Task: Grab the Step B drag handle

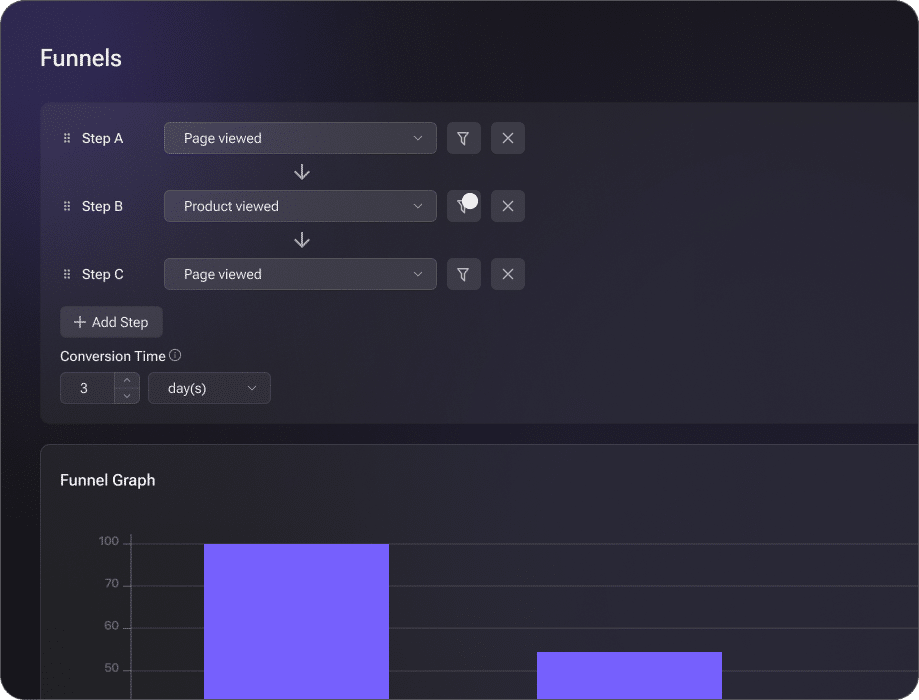Action: tap(67, 206)
